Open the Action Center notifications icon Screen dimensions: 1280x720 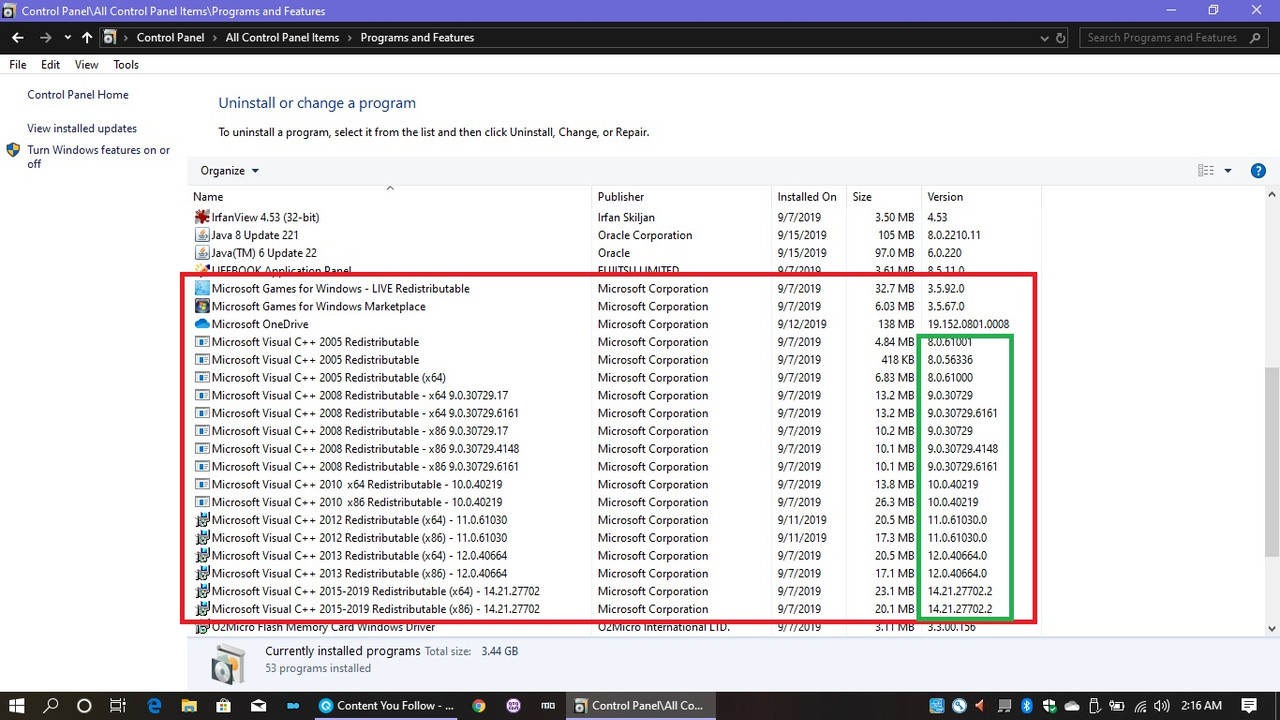point(1249,705)
